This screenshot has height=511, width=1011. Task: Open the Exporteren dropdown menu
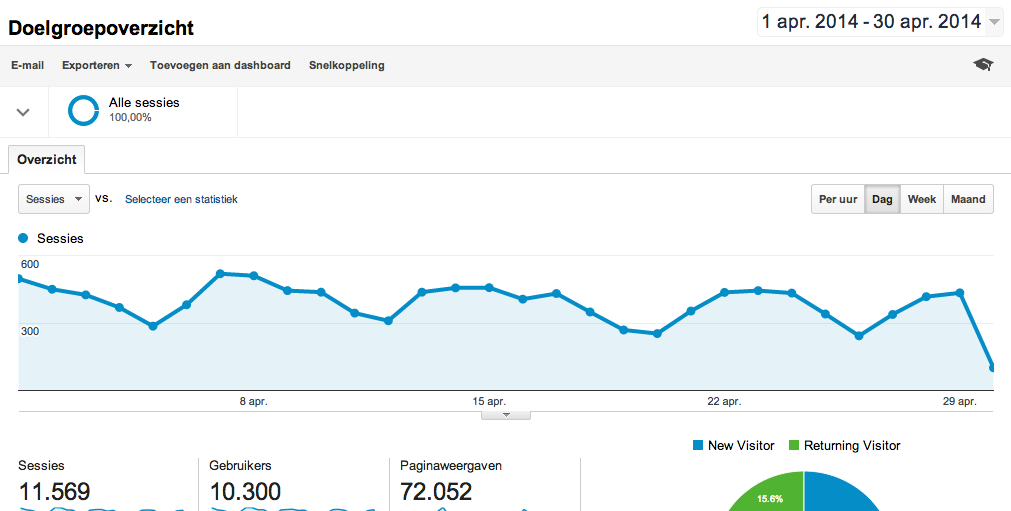[x=97, y=65]
